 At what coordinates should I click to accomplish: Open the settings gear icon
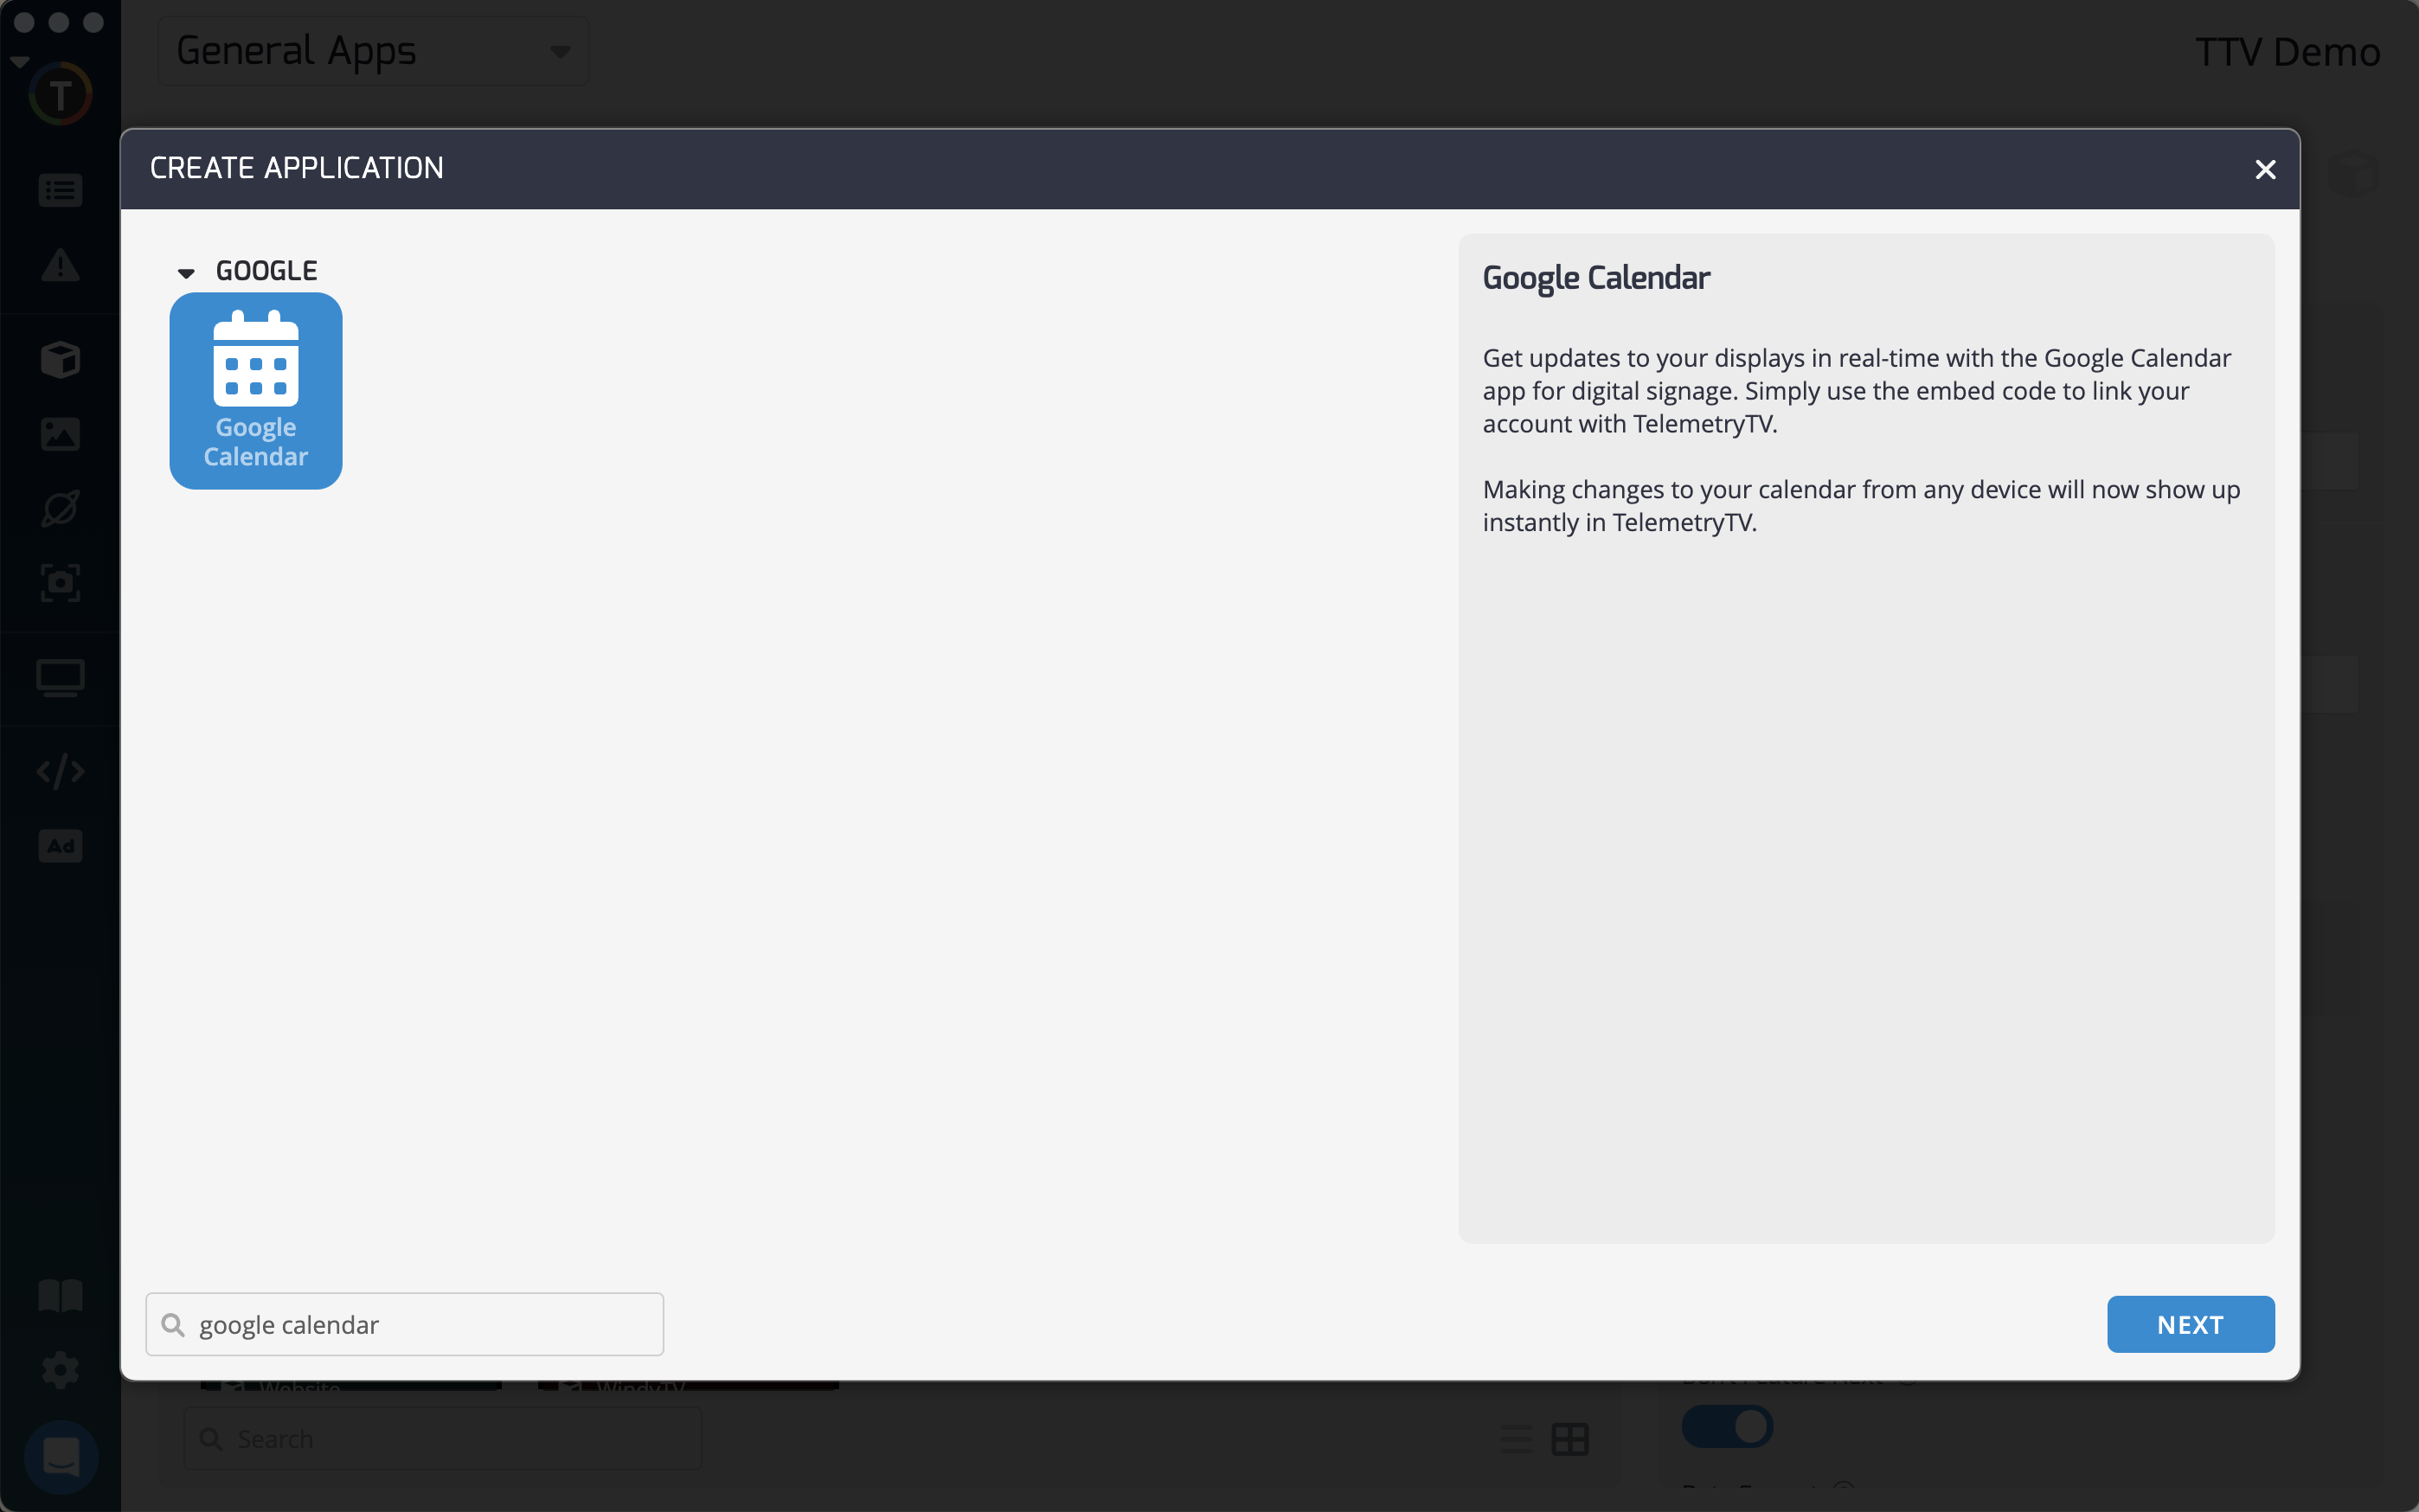(60, 1369)
